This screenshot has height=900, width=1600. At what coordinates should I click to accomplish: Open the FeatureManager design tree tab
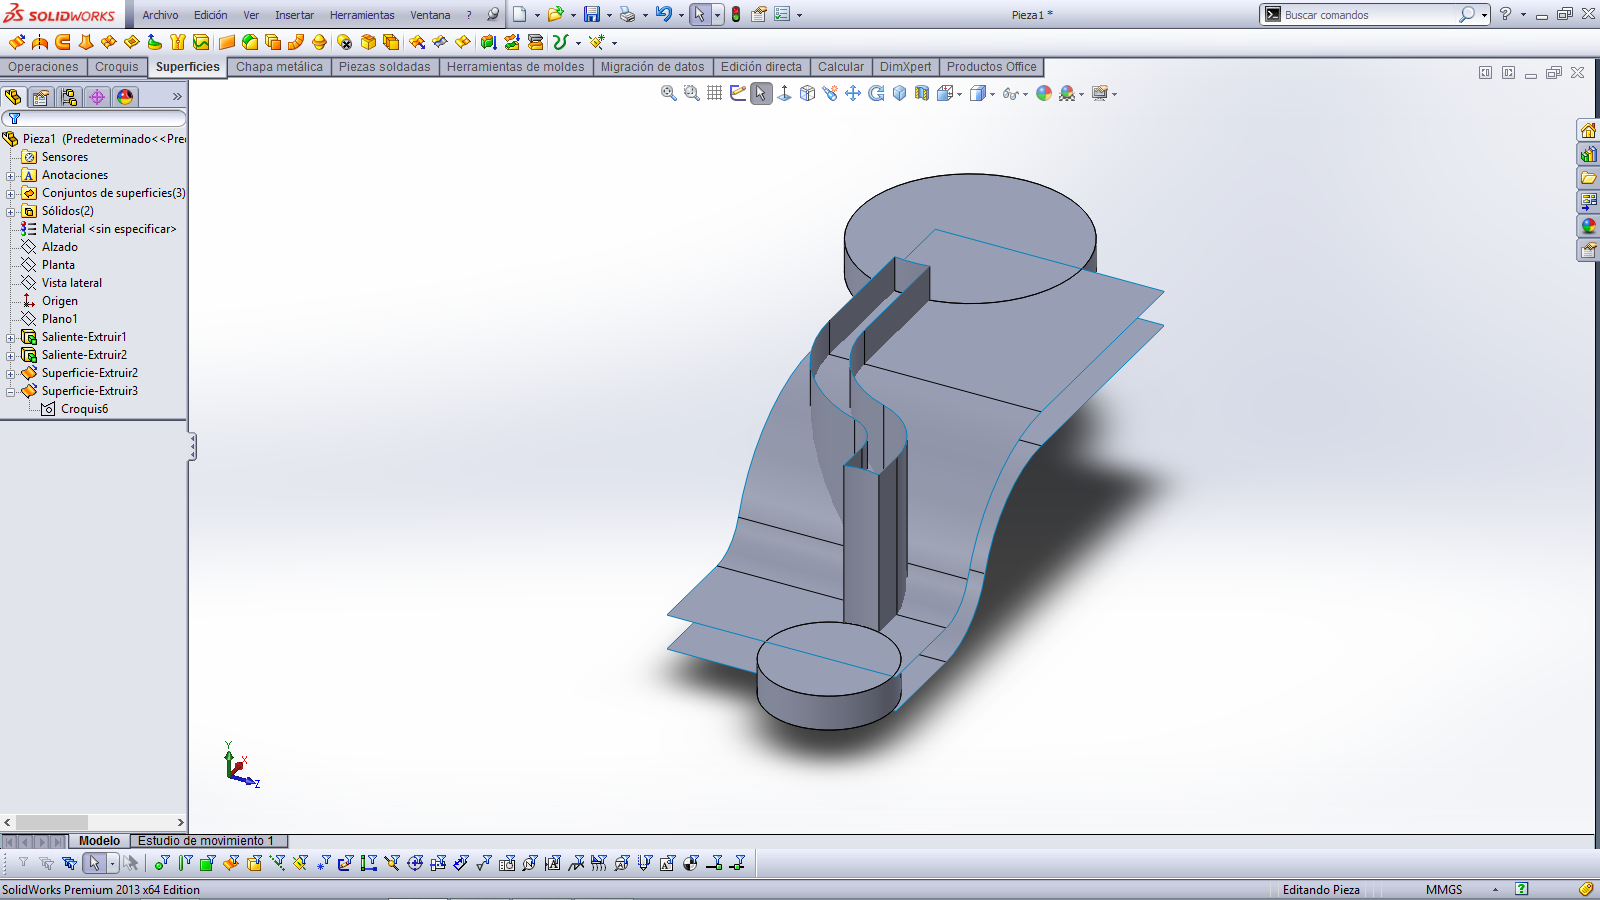pos(13,97)
